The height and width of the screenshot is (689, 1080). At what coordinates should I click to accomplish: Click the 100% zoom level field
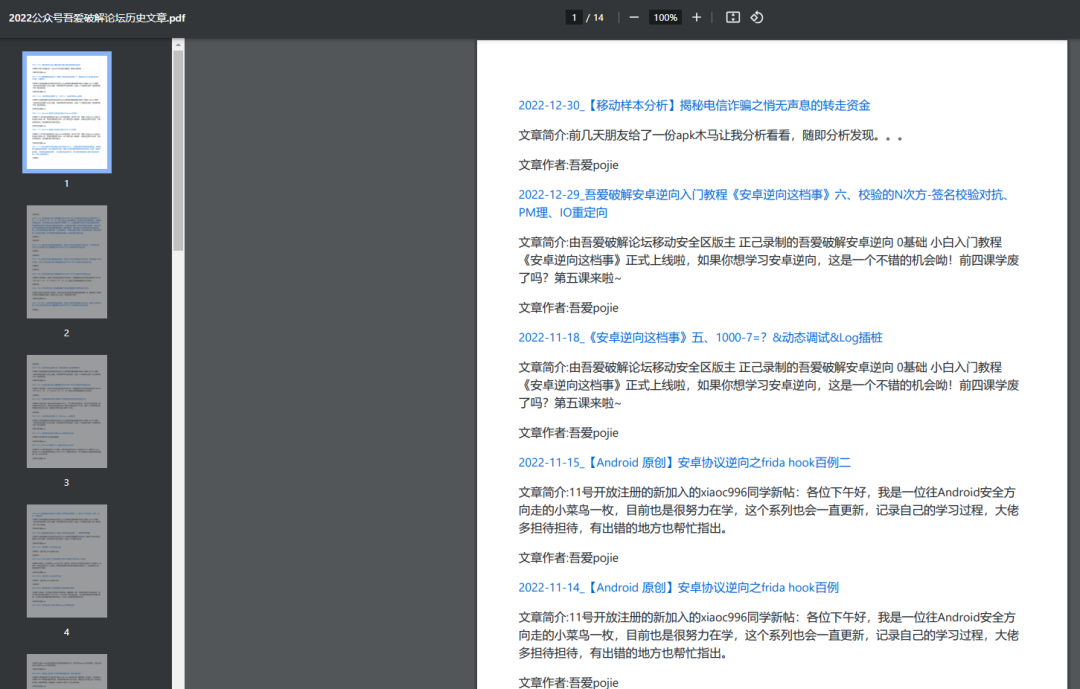(665, 17)
